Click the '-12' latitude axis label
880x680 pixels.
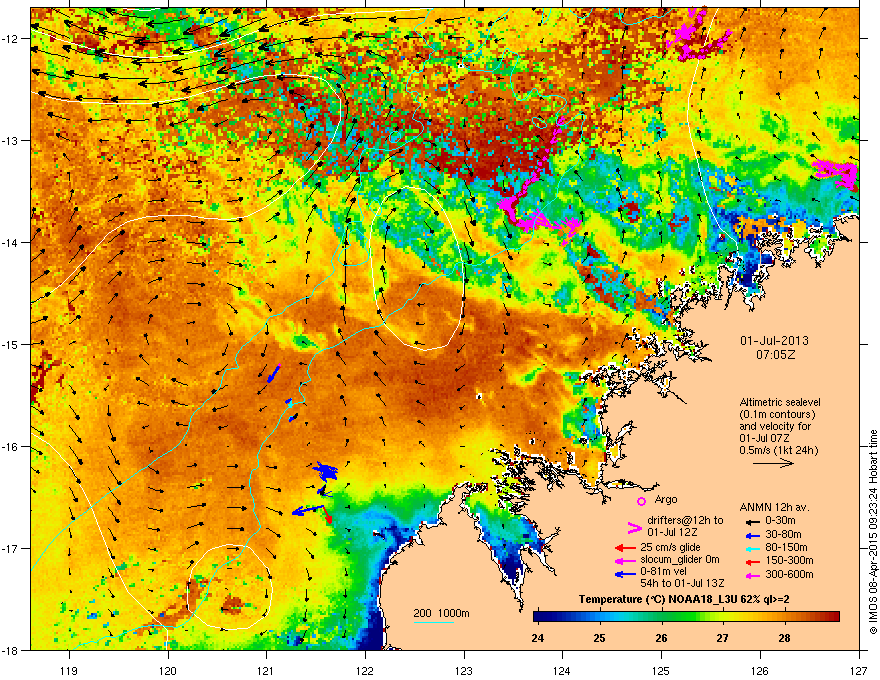tap(11, 39)
